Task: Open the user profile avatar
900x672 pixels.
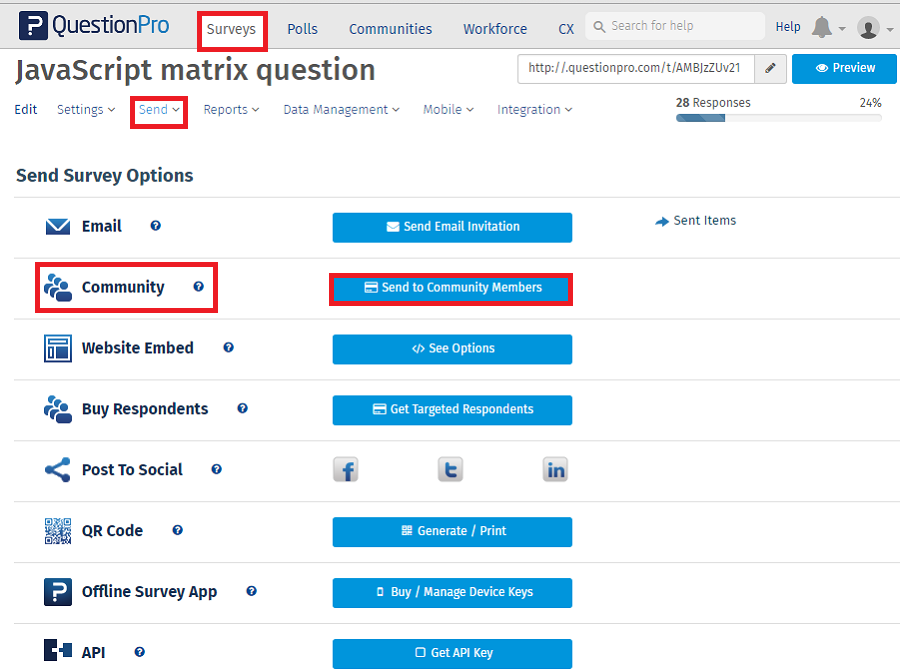Action: pos(868,28)
